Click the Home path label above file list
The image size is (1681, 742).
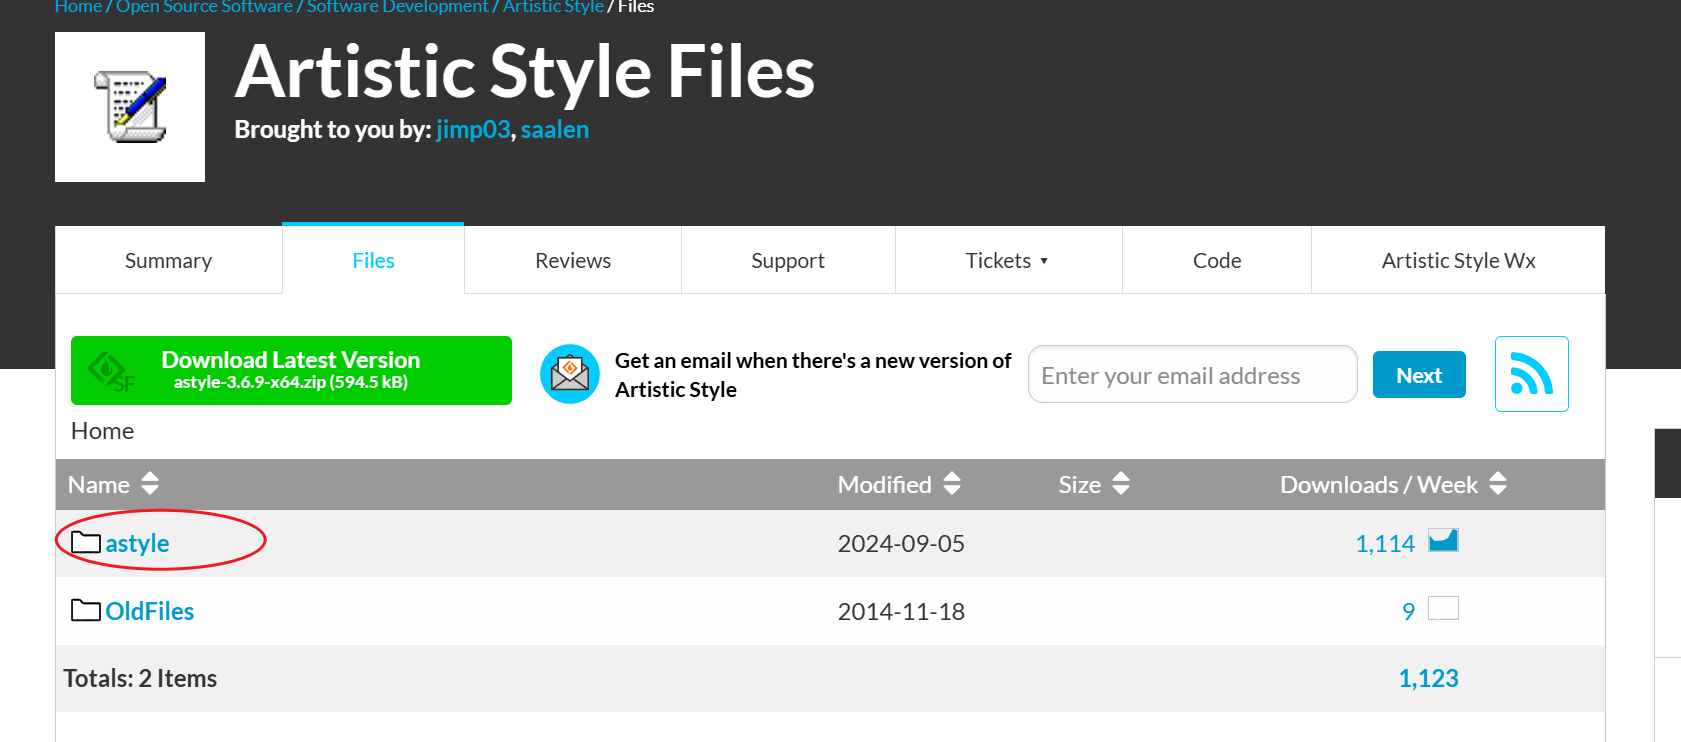click(102, 431)
